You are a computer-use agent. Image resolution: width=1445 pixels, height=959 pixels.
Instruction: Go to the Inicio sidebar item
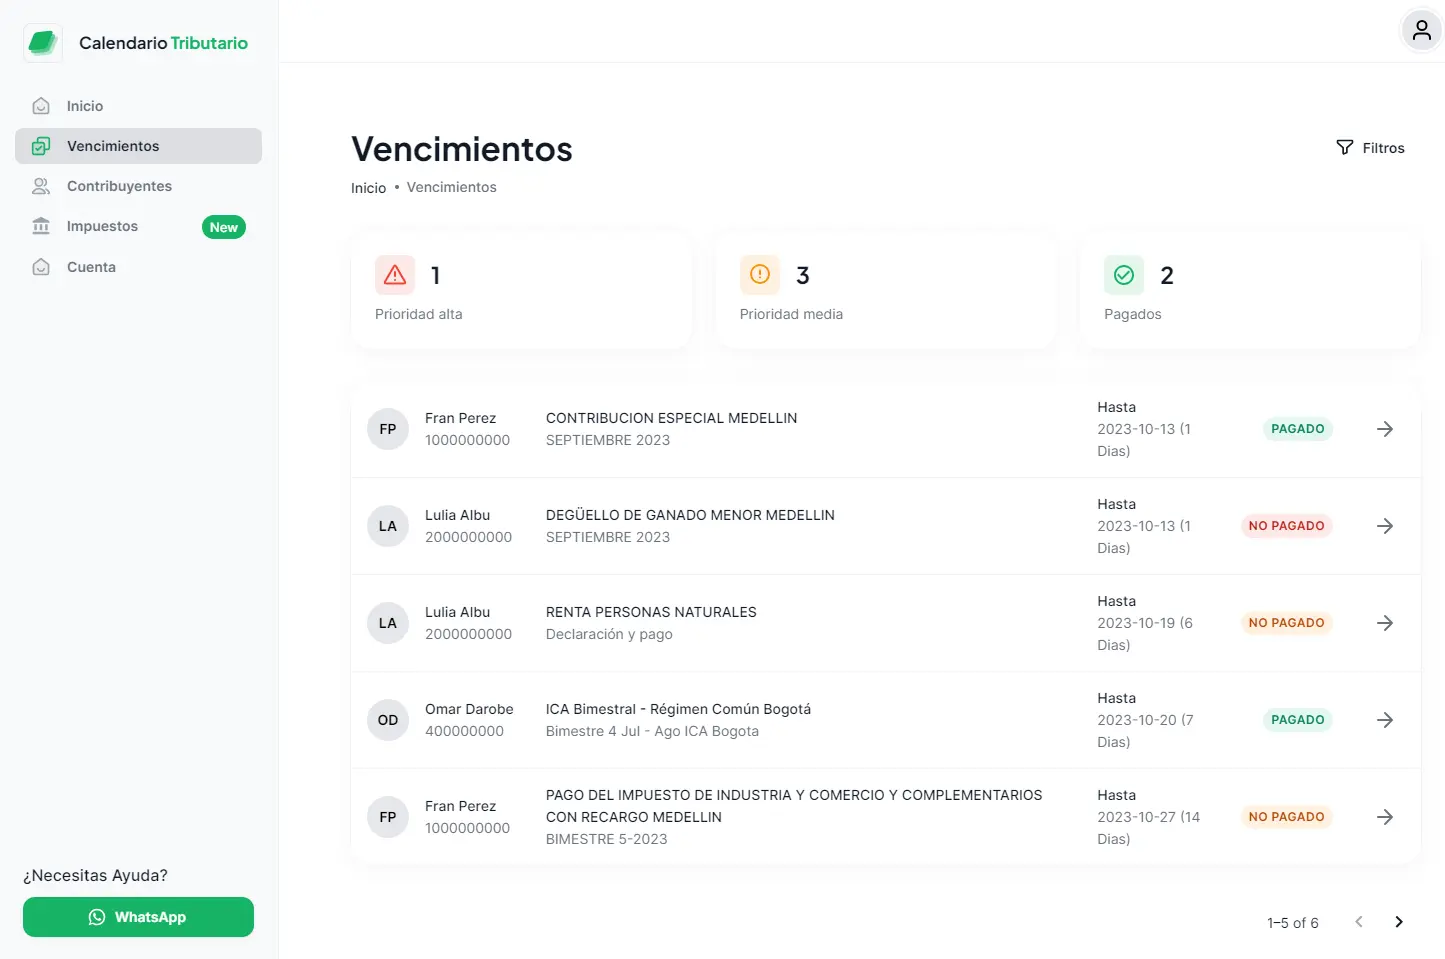85,106
